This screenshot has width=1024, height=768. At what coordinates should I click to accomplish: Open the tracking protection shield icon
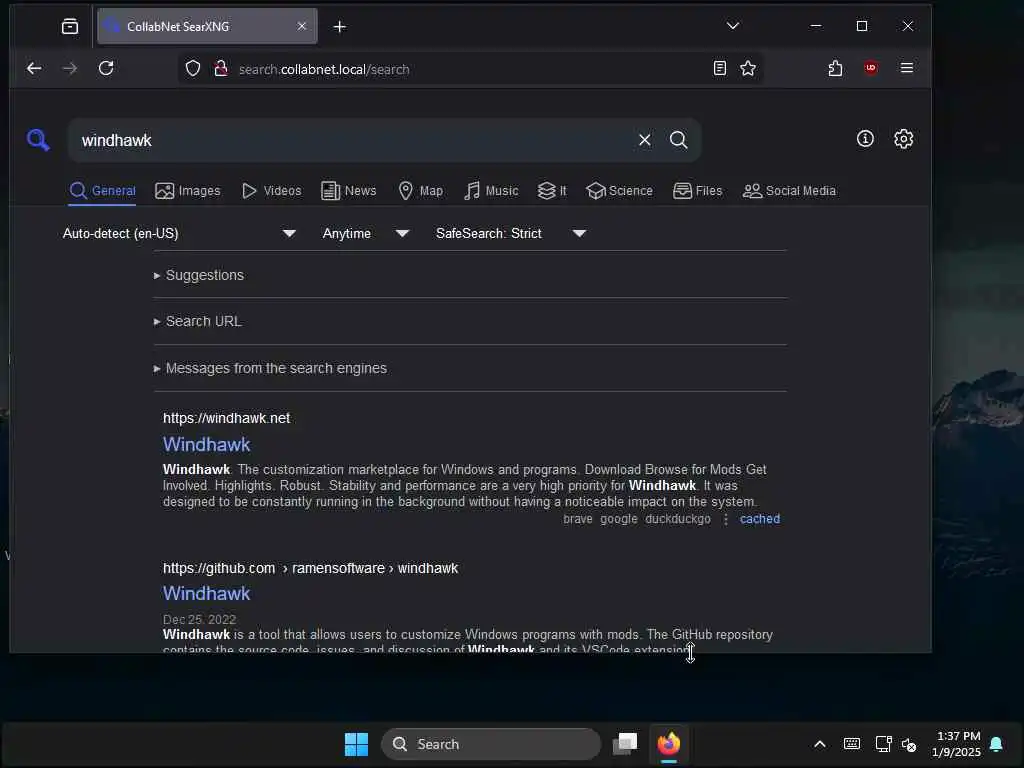(193, 69)
